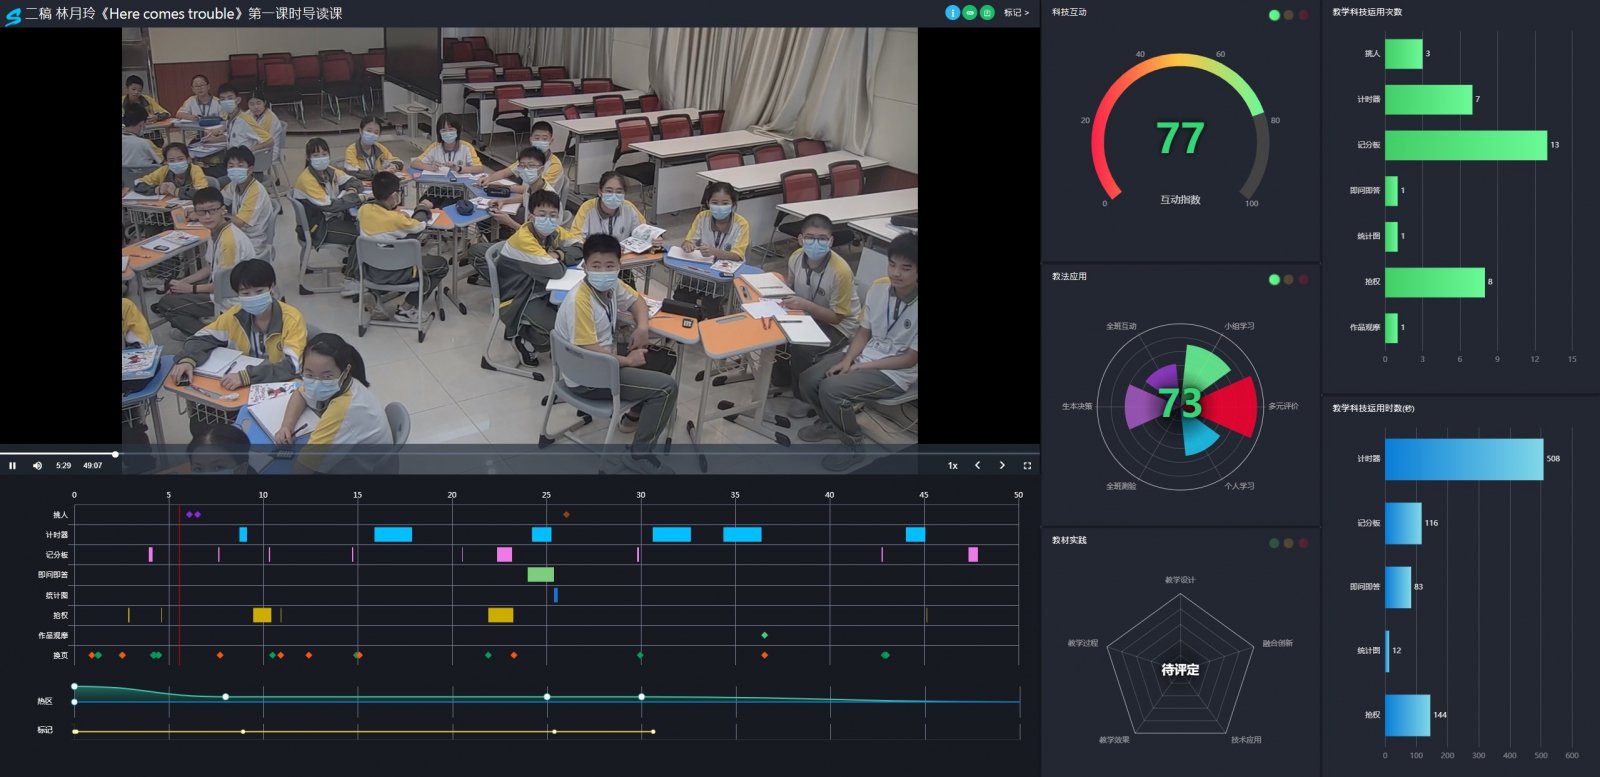Viewport: 1600px width, 777px height.
Task: Select yellow indicator in 教法应用 panel
Action: pyautogui.click(x=1288, y=280)
